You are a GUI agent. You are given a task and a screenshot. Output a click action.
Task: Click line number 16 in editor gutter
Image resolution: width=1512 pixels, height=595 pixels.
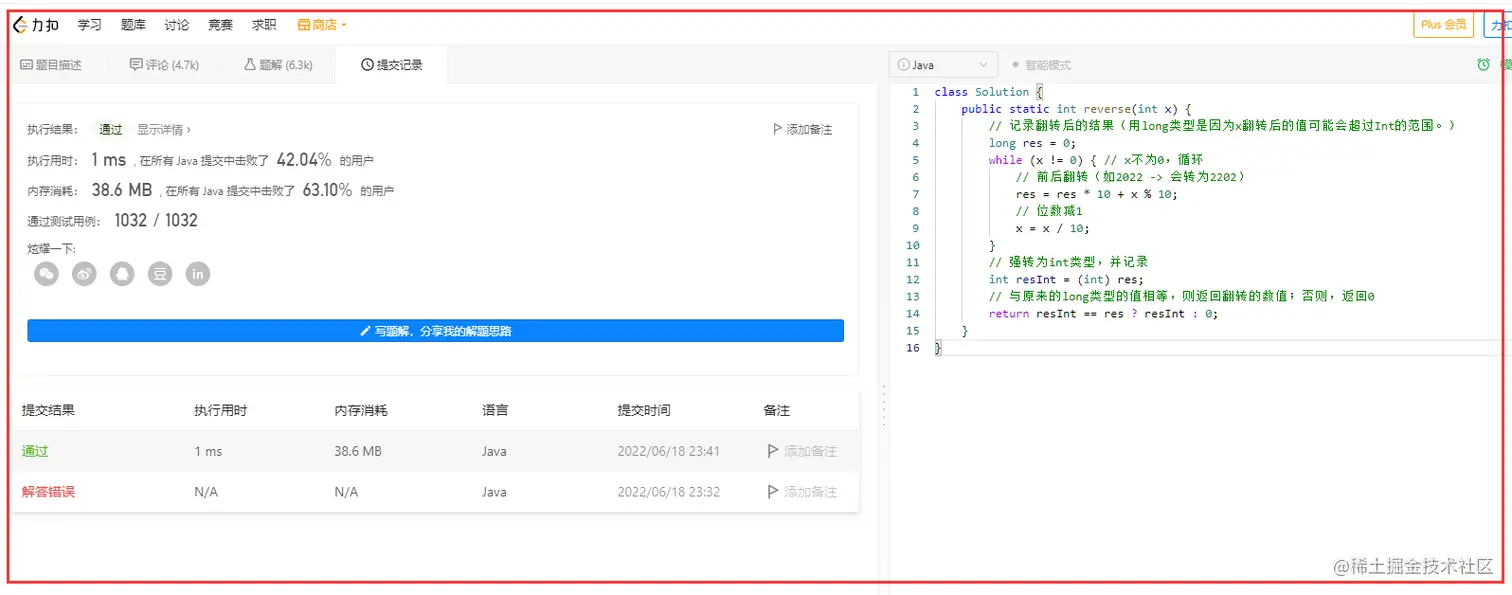tap(912, 348)
